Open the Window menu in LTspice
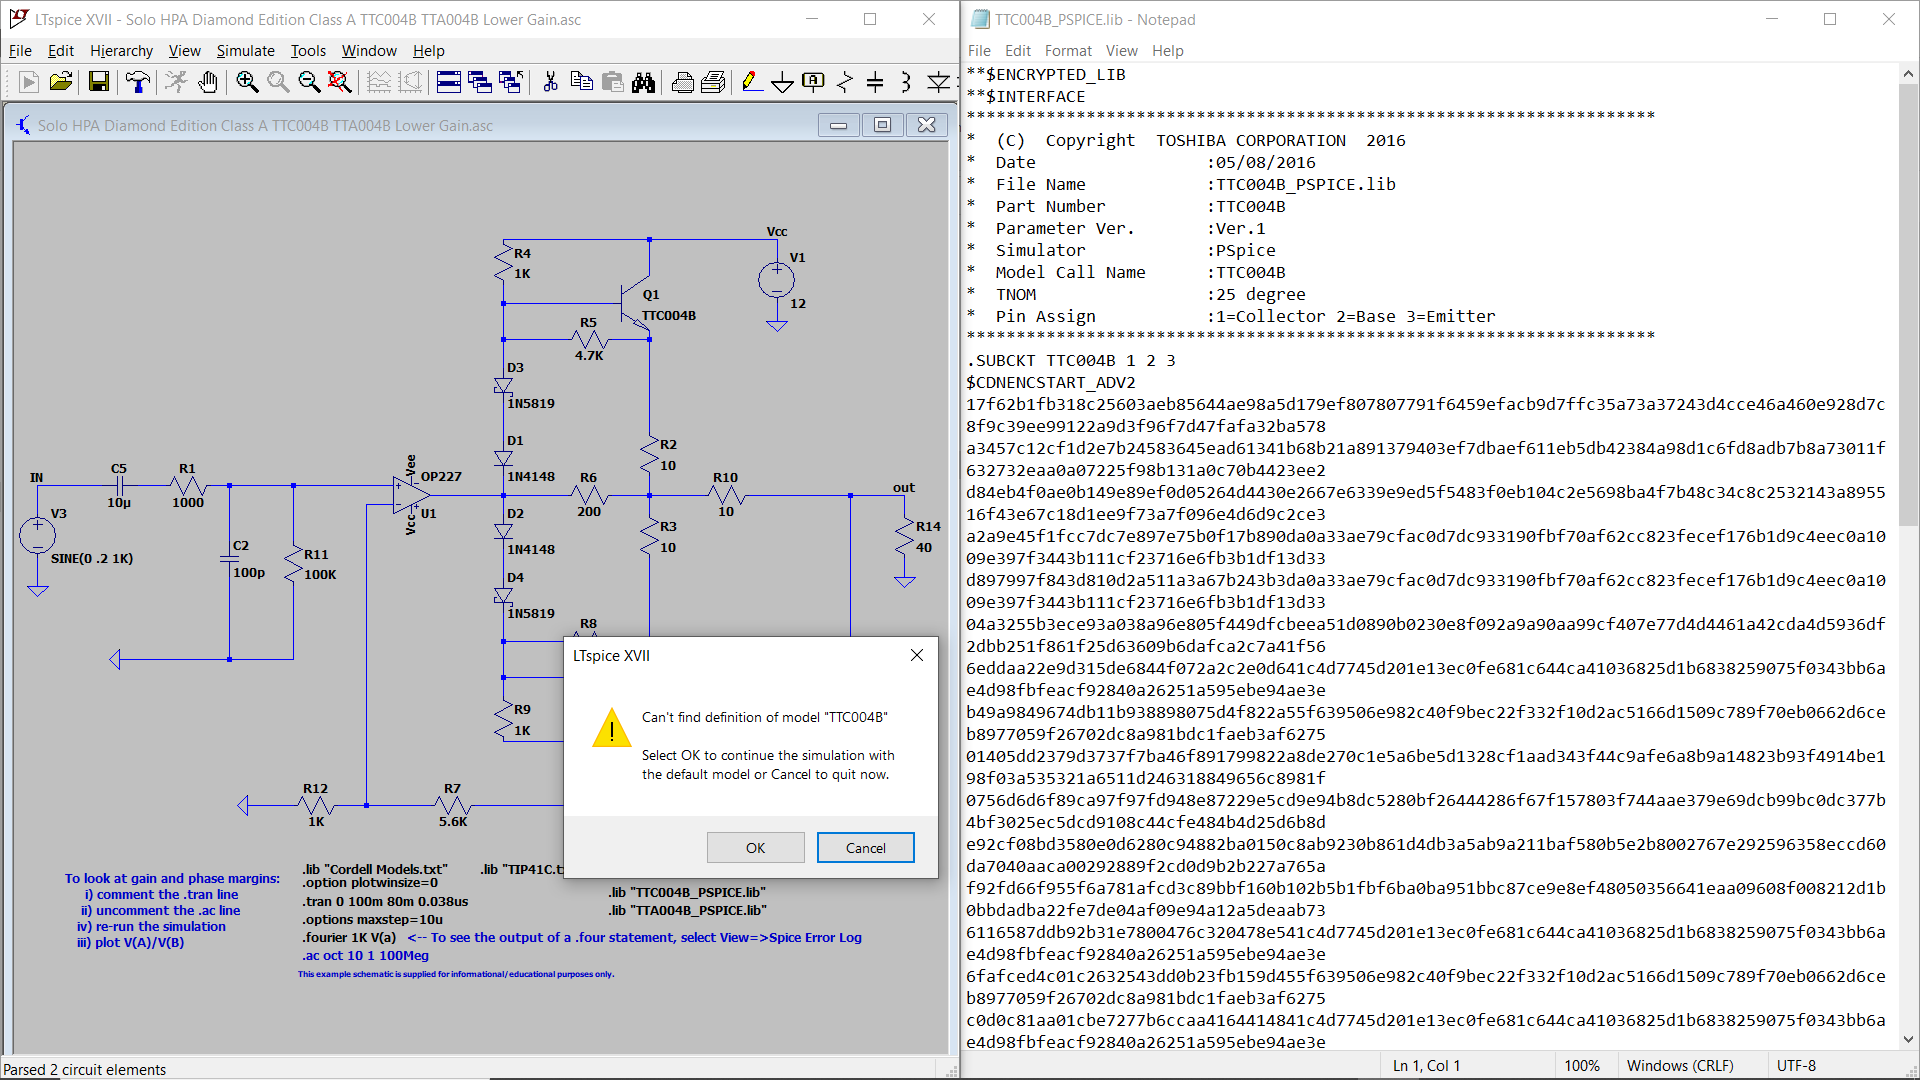 [x=369, y=51]
